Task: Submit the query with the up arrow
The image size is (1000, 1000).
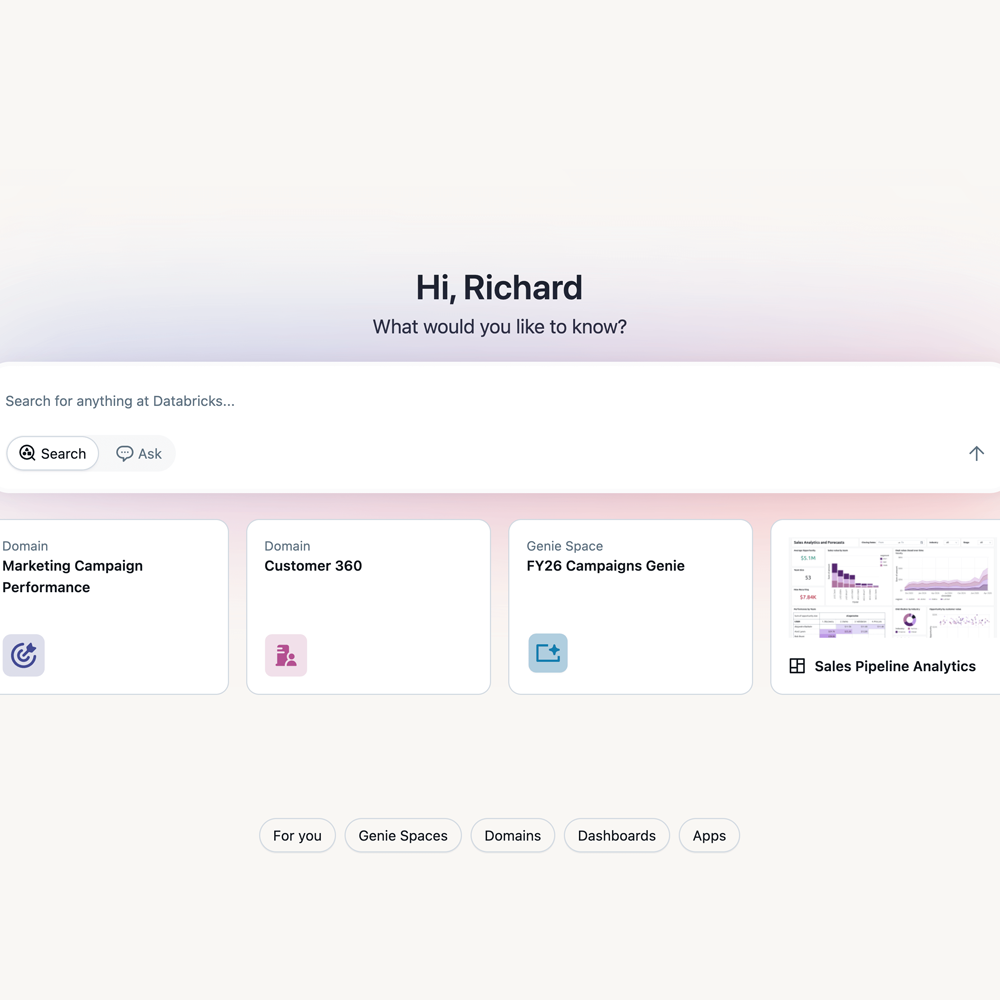Action: click(x=976, y=453)
